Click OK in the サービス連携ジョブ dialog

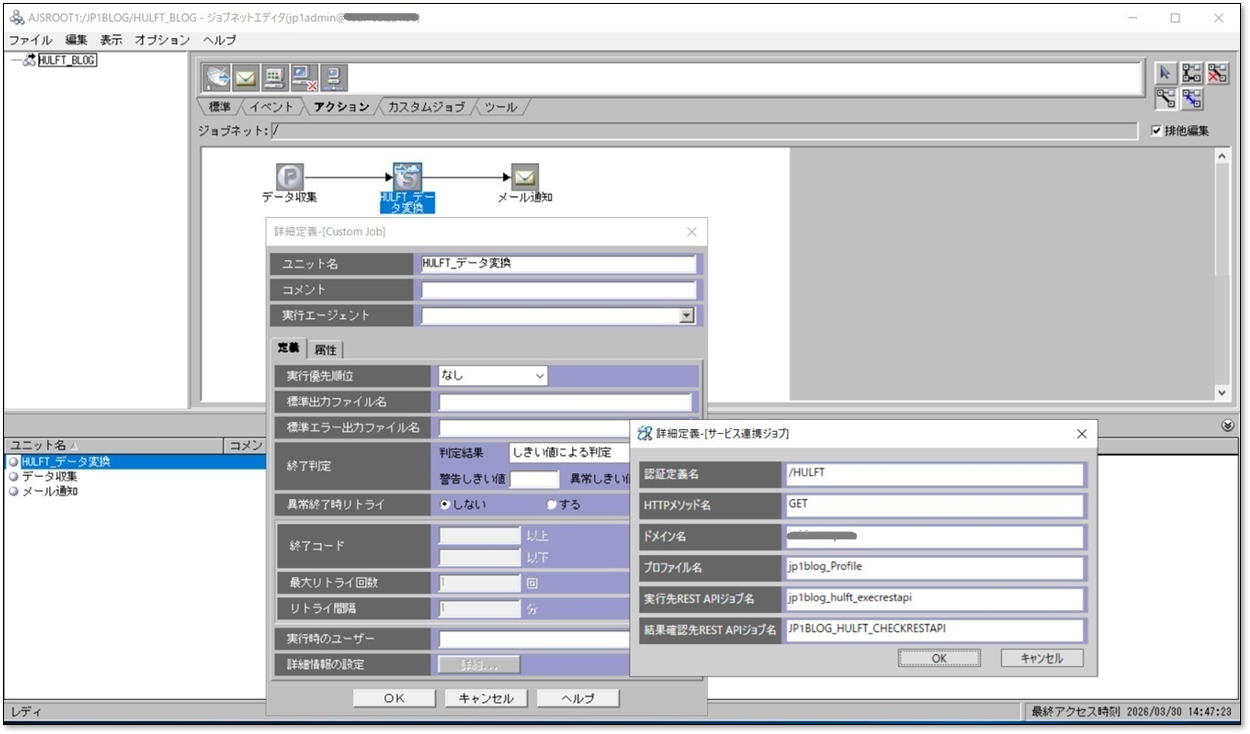point(939,658)
